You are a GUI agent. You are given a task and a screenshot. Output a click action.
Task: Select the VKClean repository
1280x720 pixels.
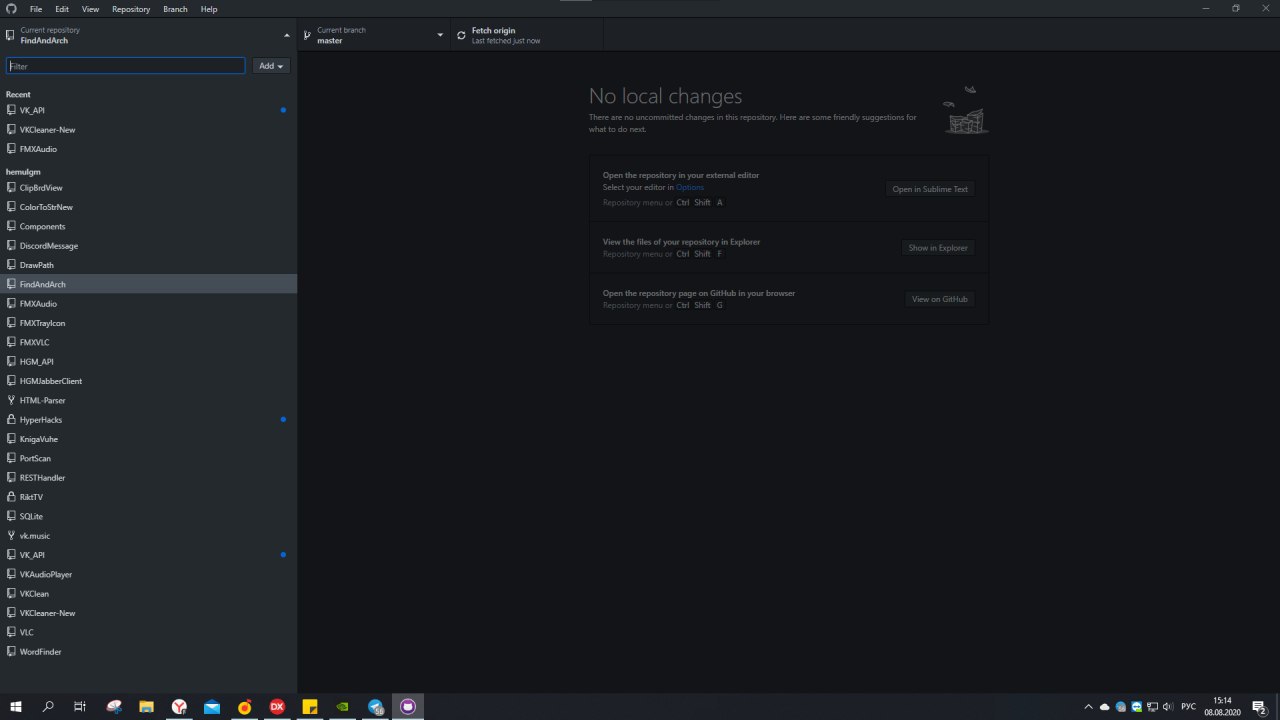click(148, 594)
